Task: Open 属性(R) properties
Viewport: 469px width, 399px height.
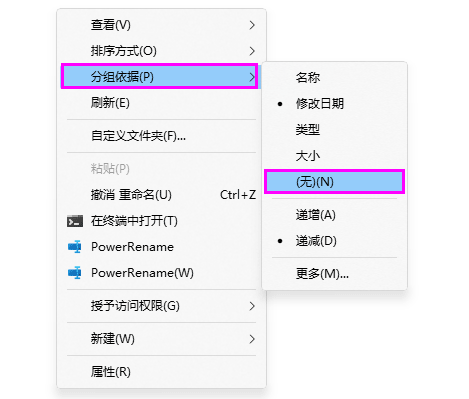Action: point(161,372)
